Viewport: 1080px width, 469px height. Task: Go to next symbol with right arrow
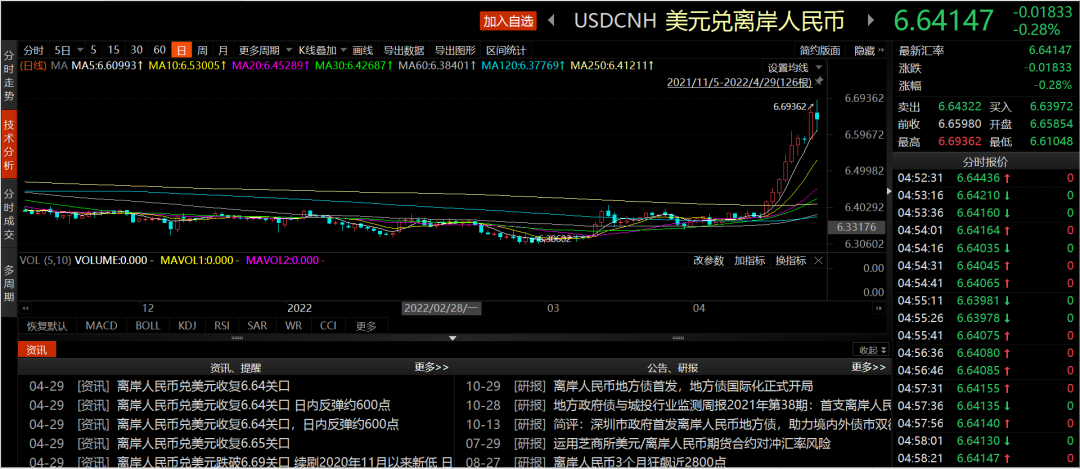coord(870,20)
